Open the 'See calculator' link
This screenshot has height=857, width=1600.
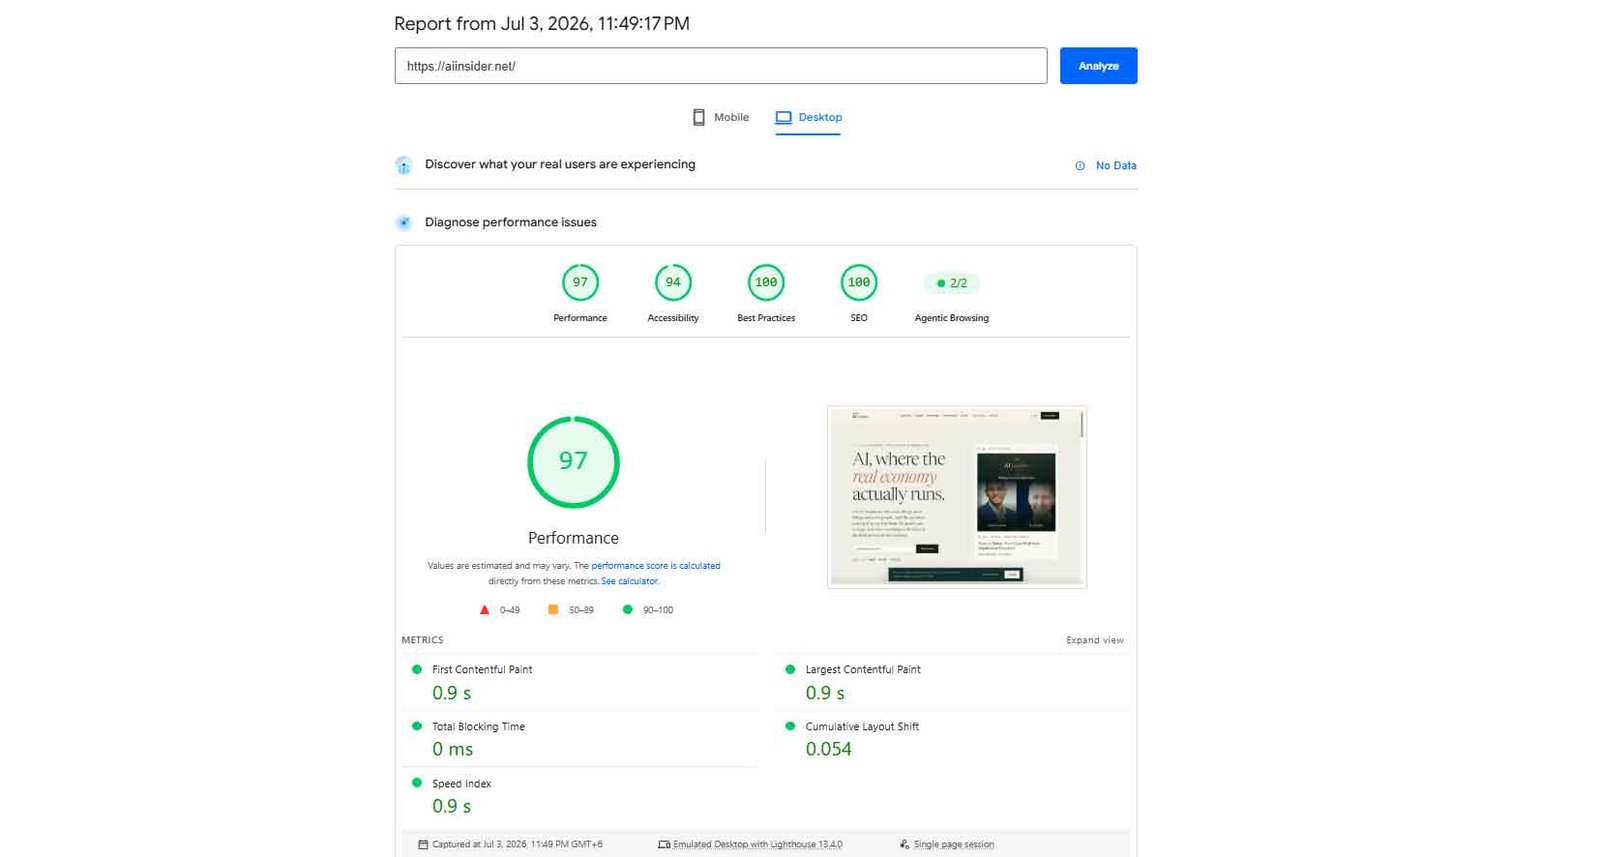click(630, 581)
